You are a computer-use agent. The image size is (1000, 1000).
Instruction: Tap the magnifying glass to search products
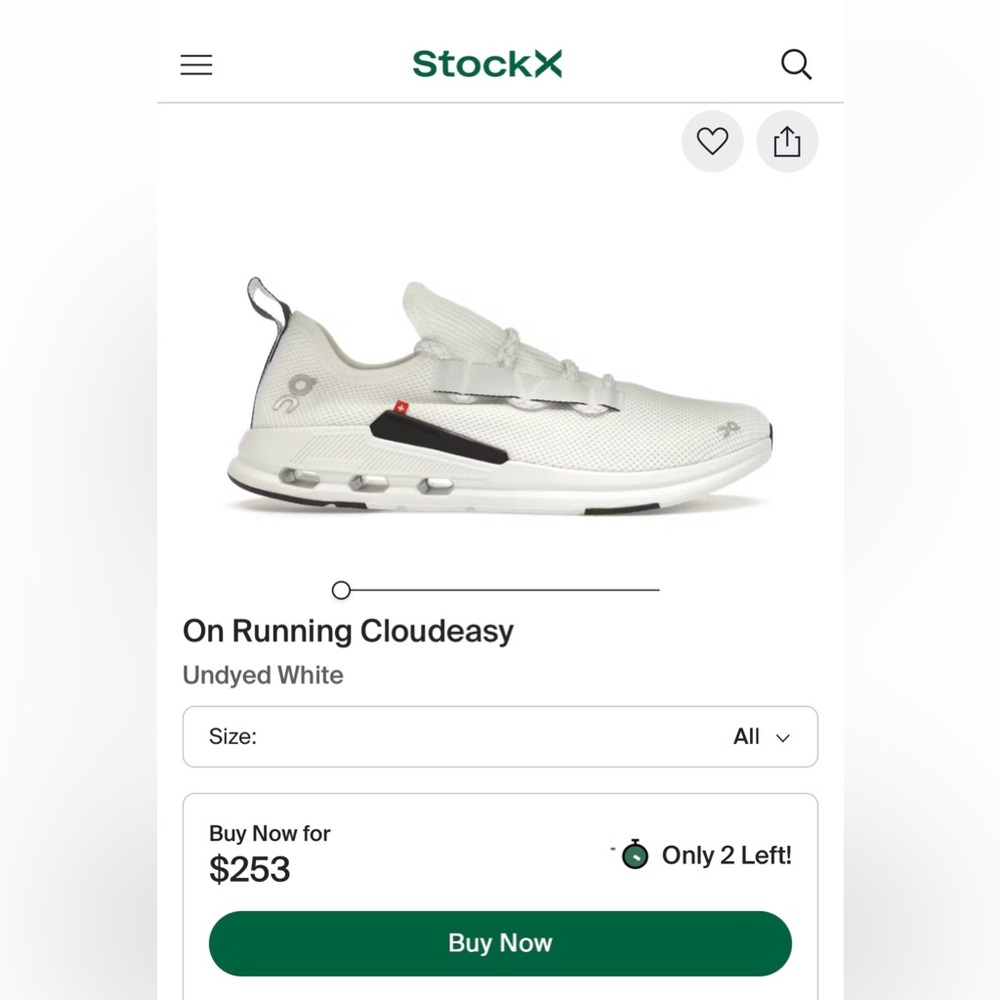click(x=797, y=64)
